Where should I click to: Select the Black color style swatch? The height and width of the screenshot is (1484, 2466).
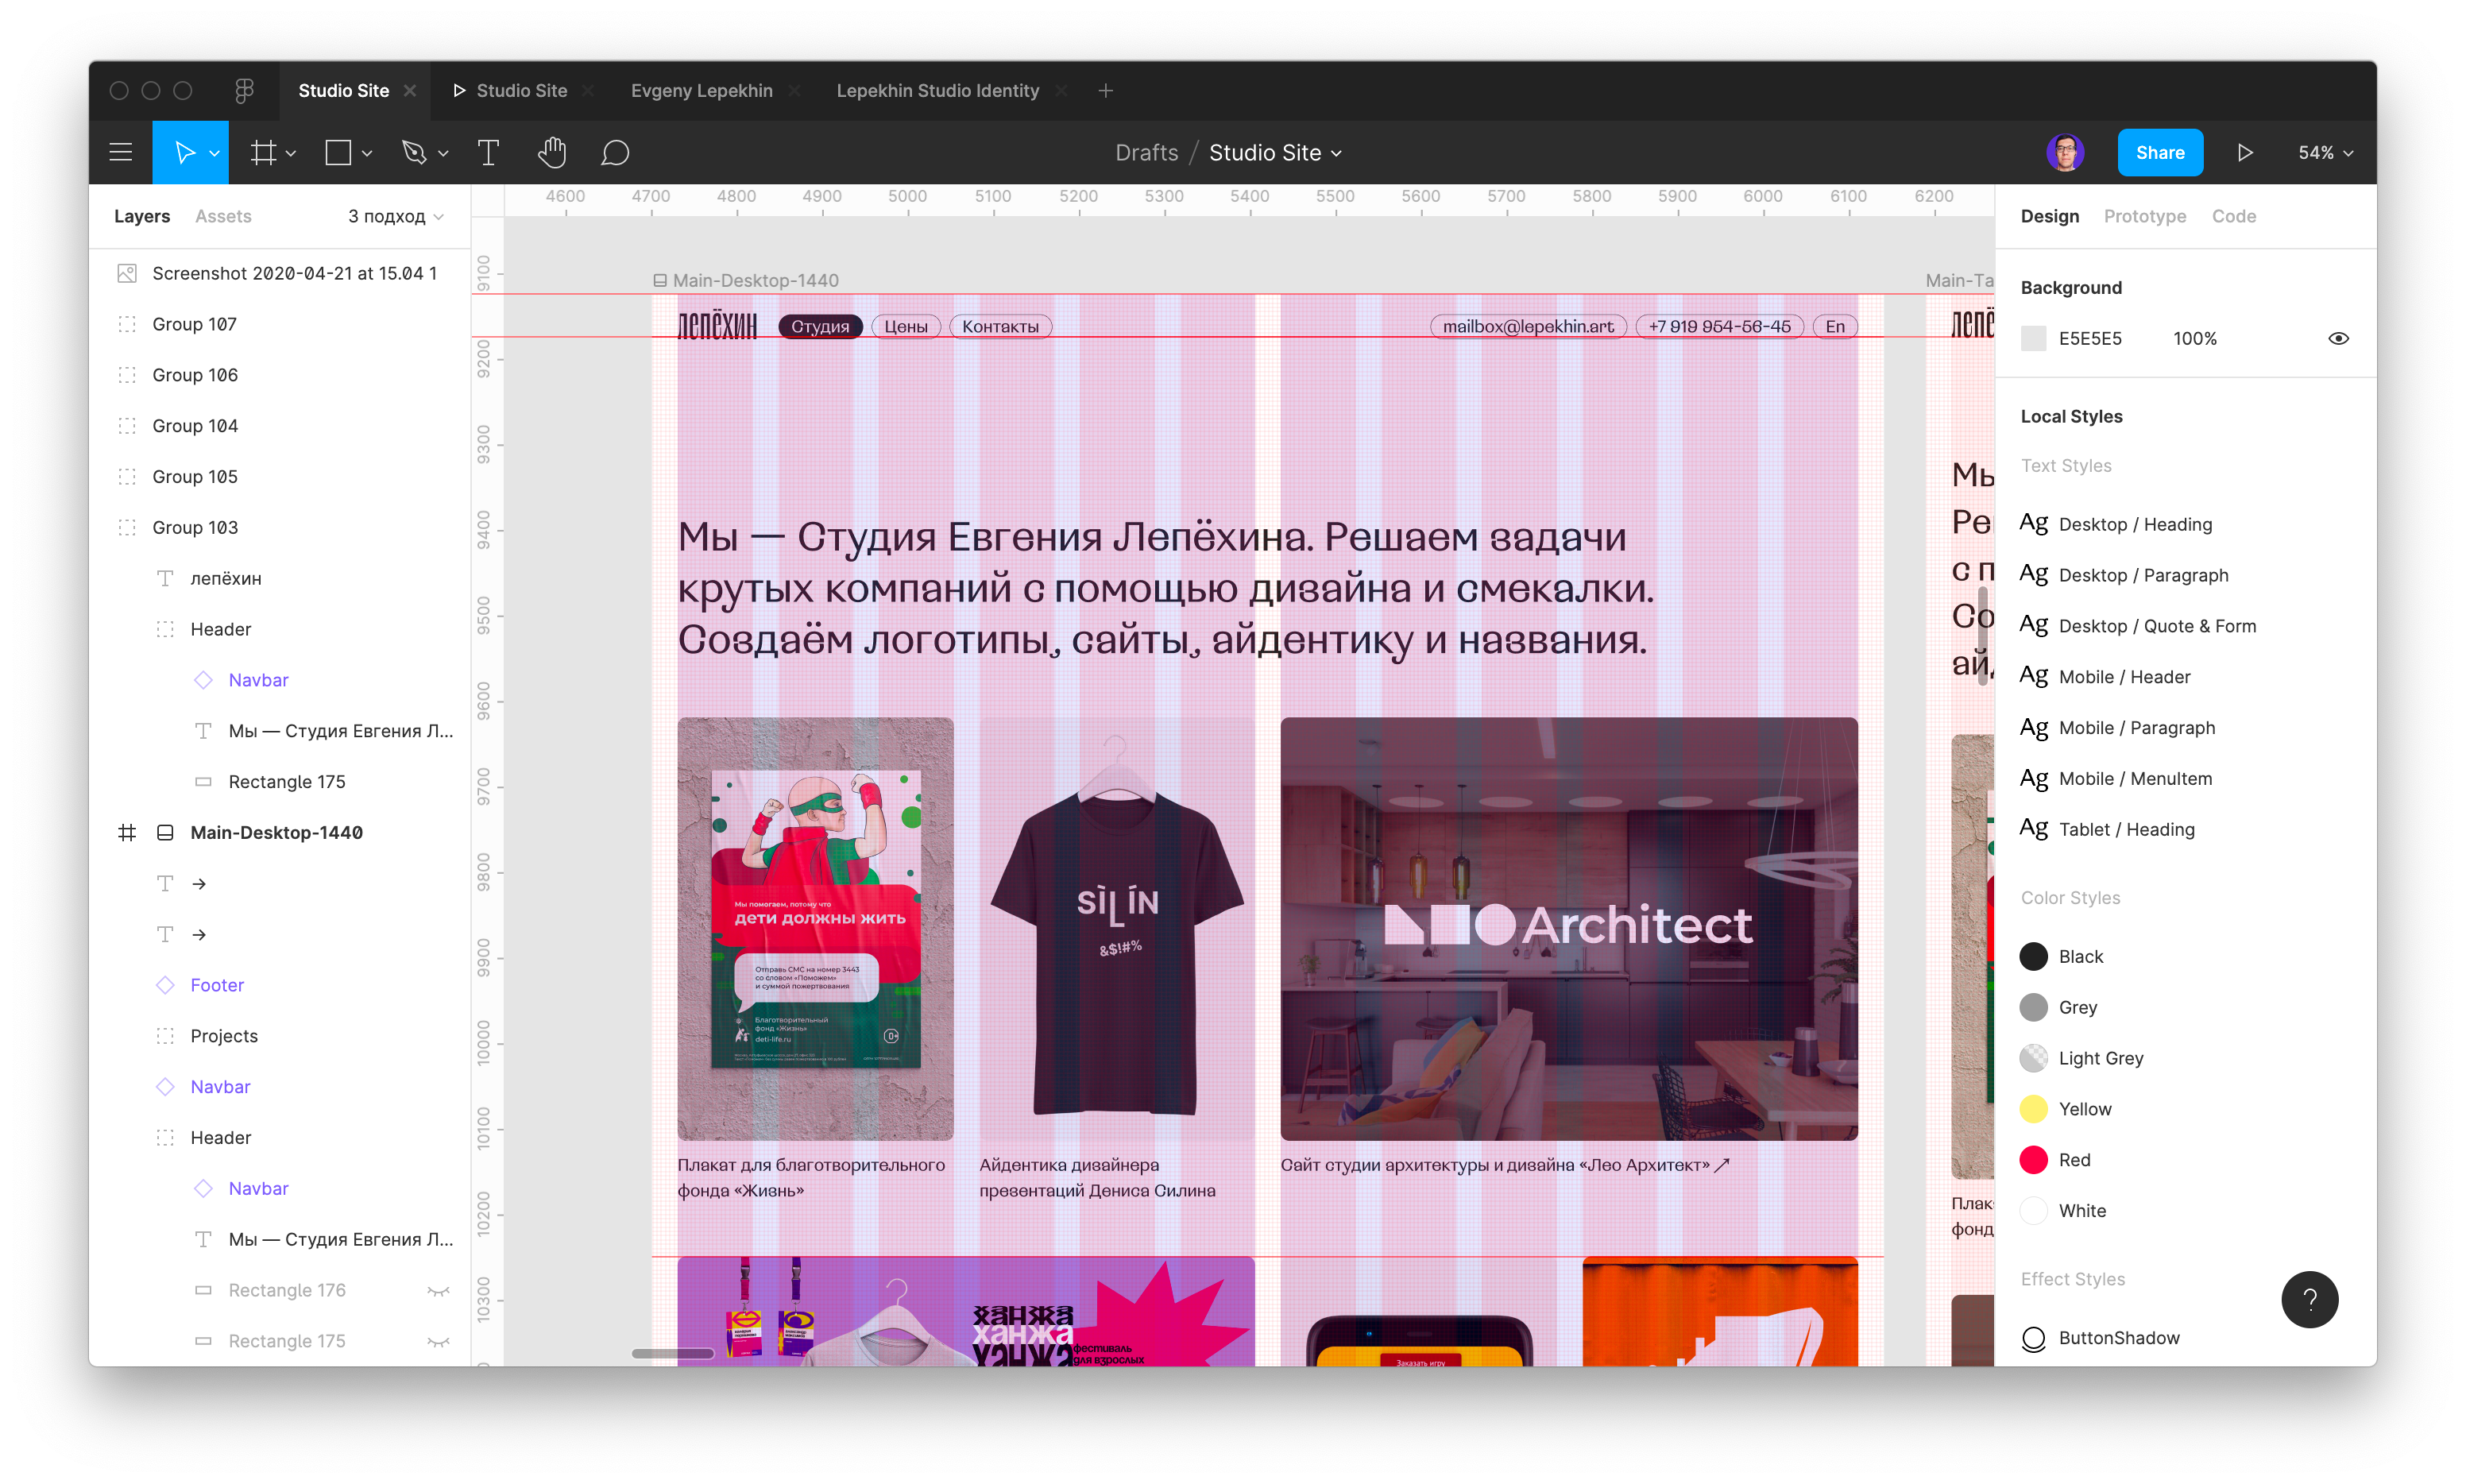click(2033, 956)
